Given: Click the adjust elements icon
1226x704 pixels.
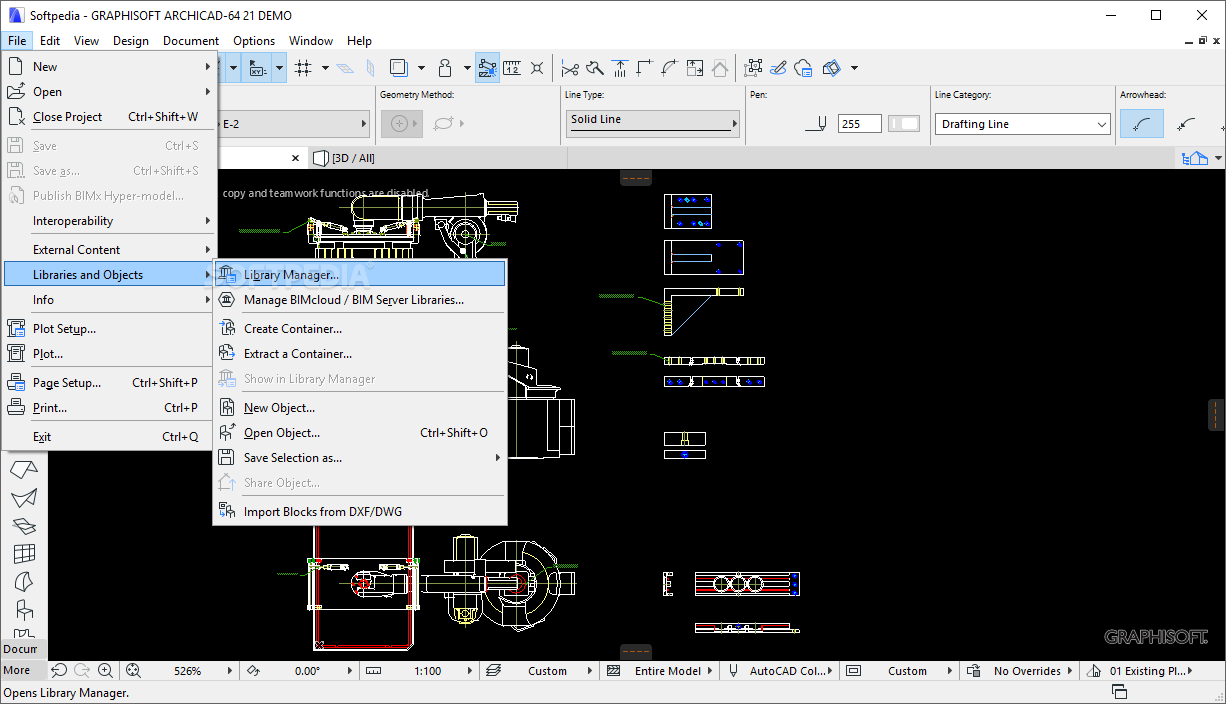Looking at the screenshot, I should coord(620,68).
